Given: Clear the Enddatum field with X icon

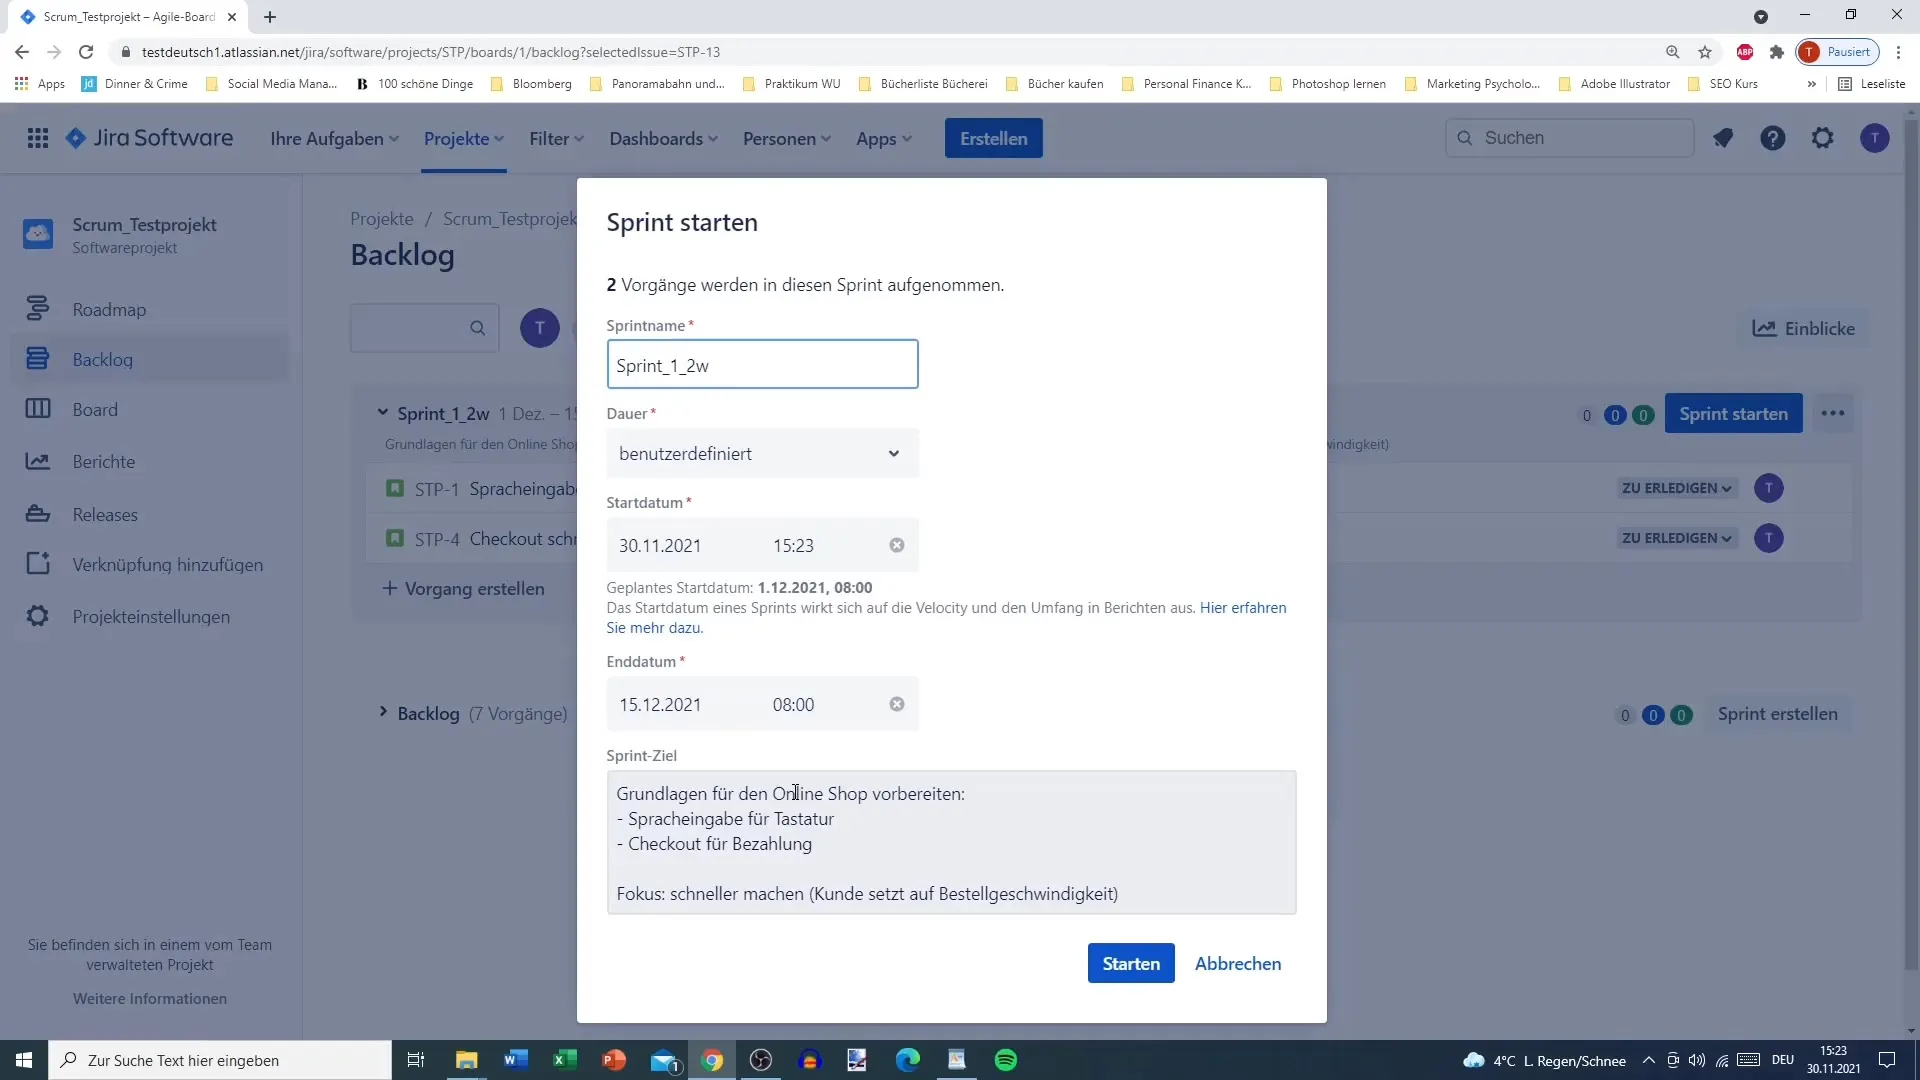Looking at the screenshot, I should [897, 704].
